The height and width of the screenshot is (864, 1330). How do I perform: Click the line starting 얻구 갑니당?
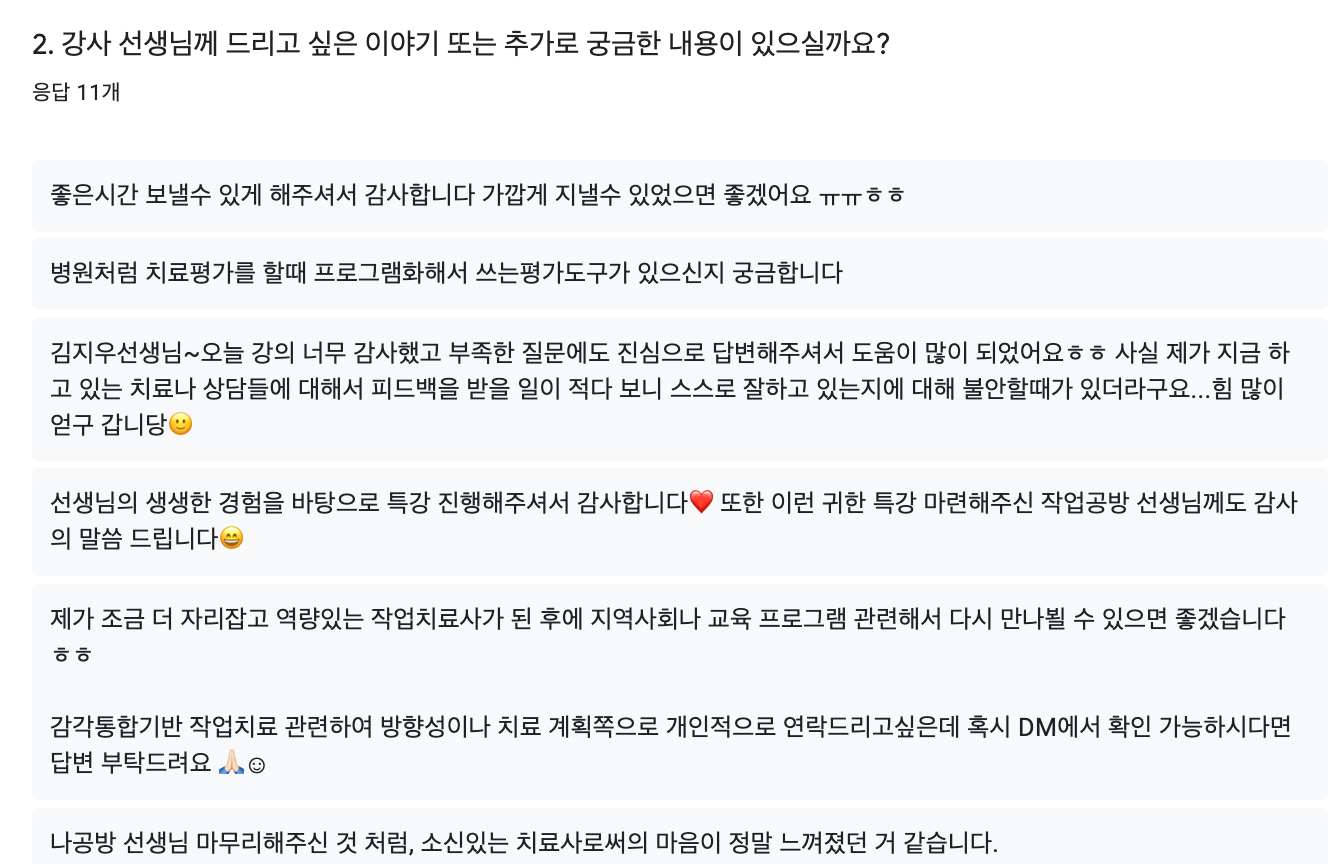122,424
